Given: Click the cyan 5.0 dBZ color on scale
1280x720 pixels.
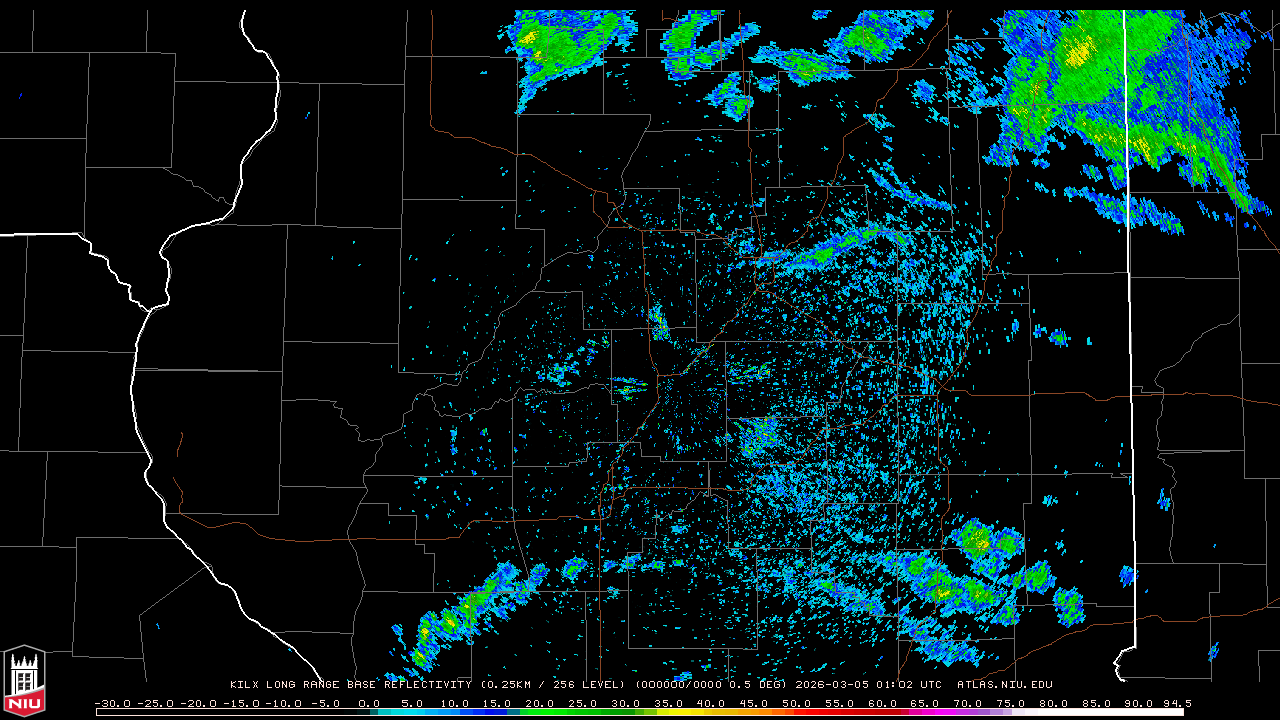Looking at the screenshot, I should tap(412, 712).
